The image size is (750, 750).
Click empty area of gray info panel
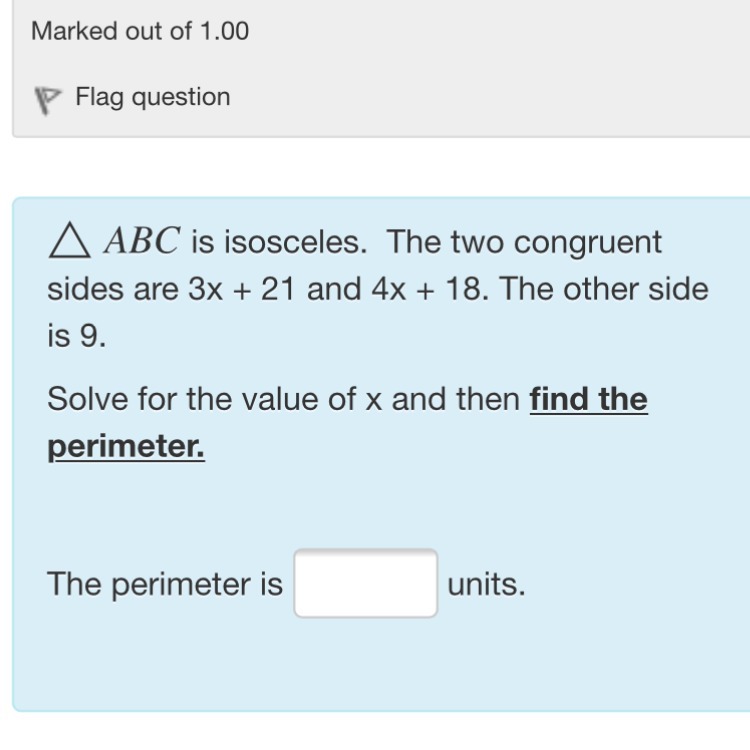click(500, 70)
